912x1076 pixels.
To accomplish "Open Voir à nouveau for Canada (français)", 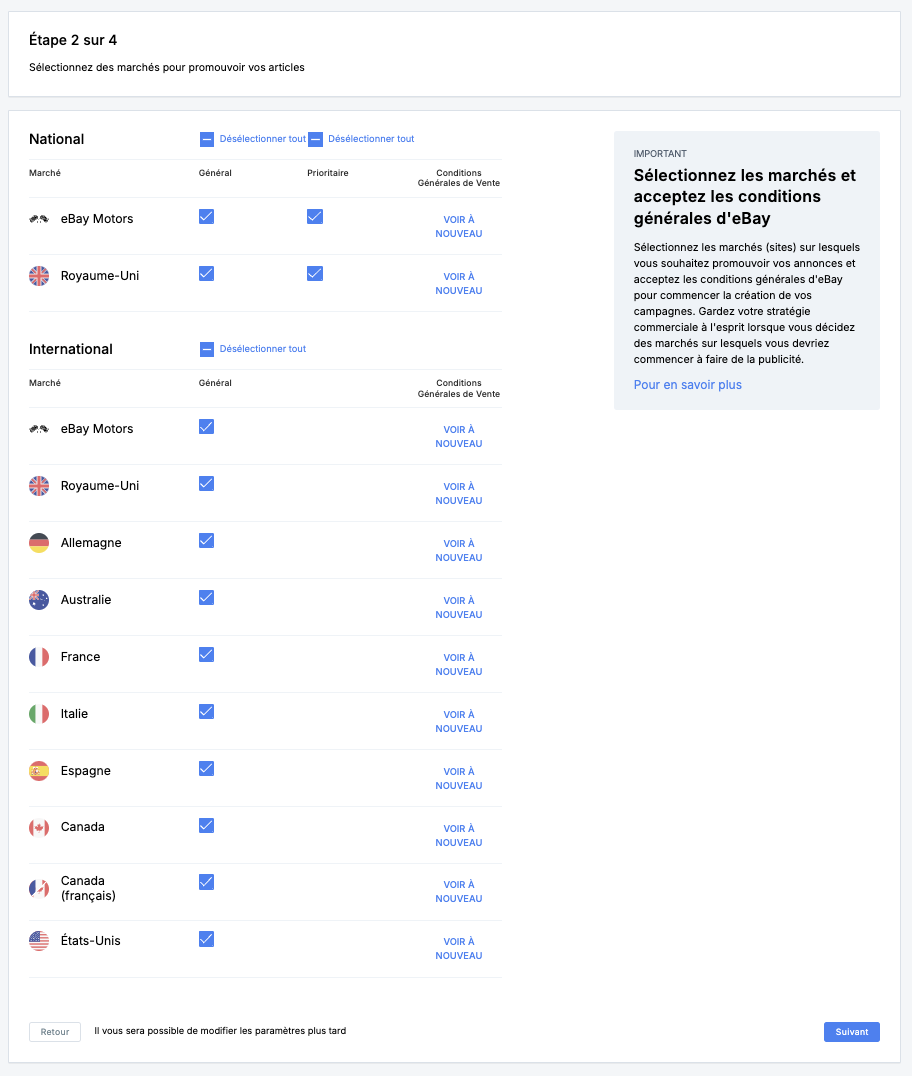I will point(458,891).
